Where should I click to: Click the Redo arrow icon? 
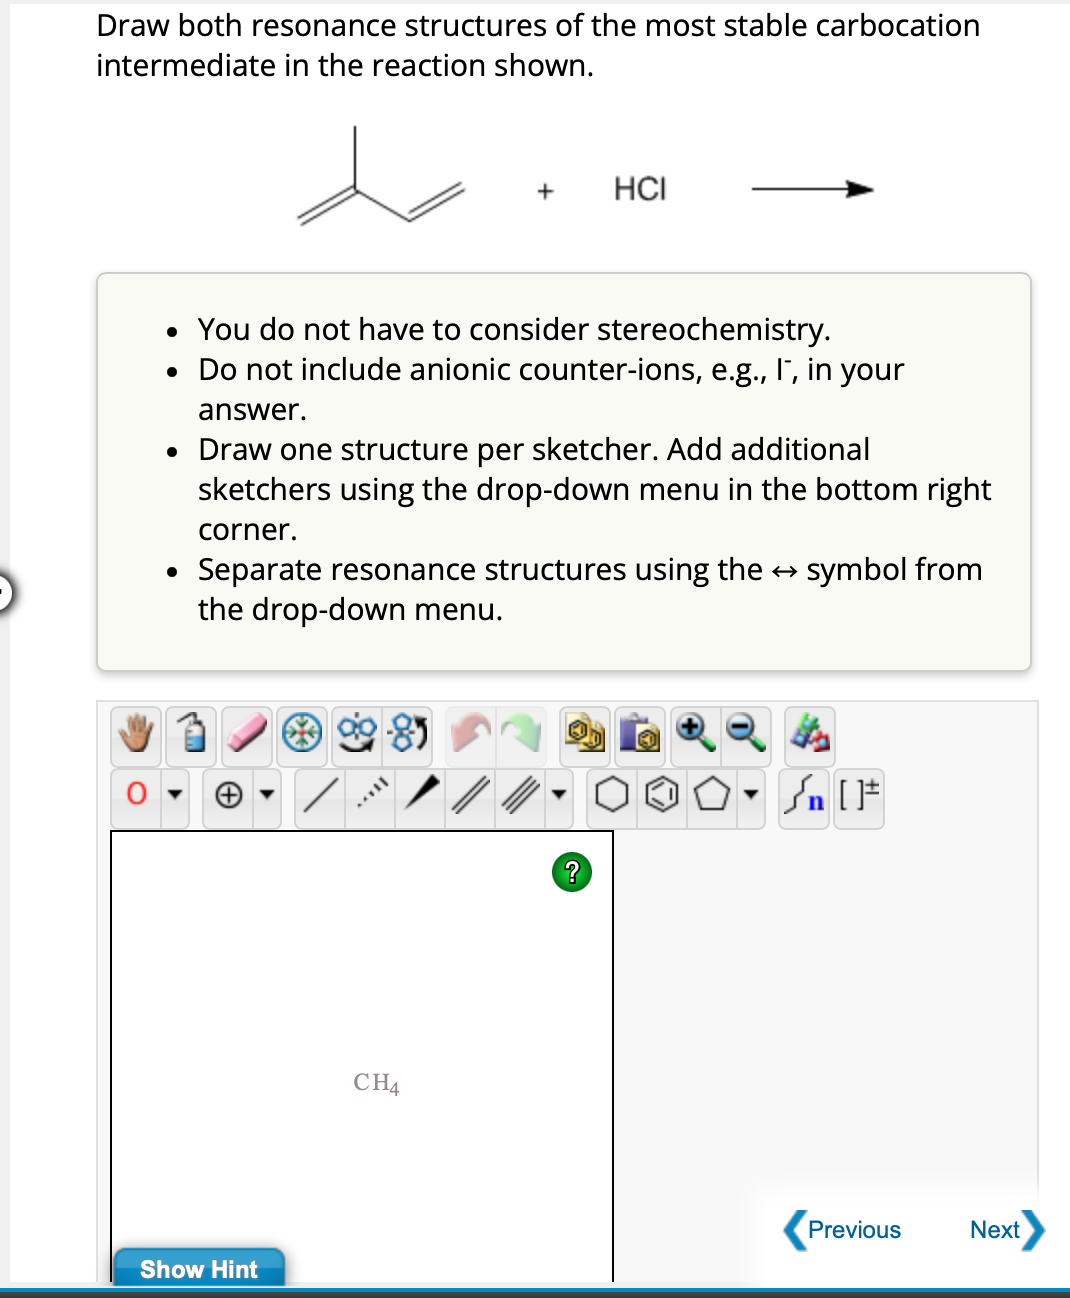[x=522, y=735]
